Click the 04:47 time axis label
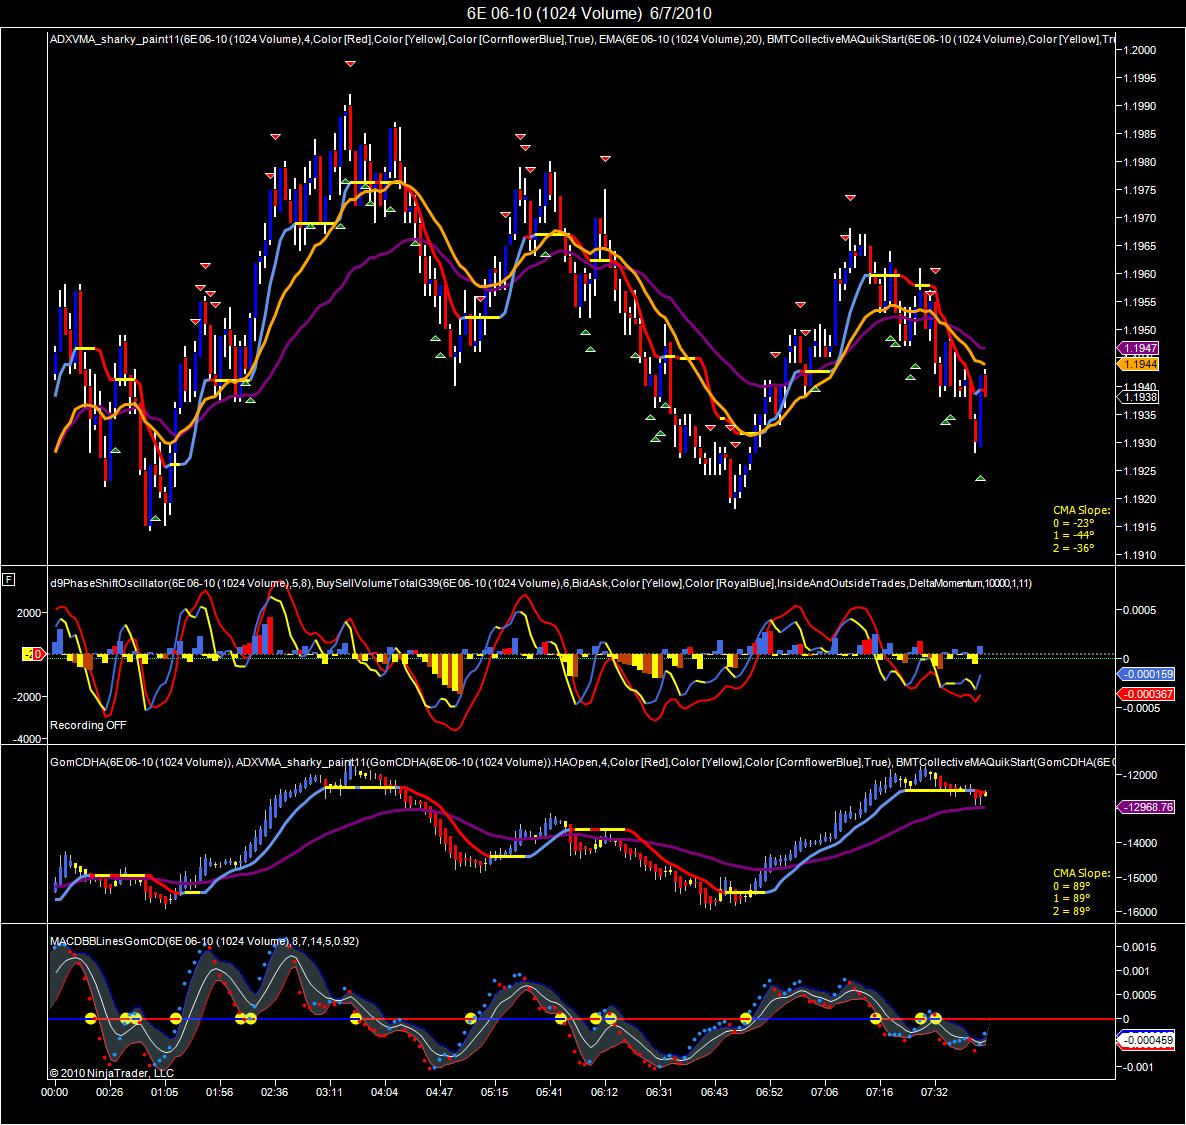 tap(439, 1092)
